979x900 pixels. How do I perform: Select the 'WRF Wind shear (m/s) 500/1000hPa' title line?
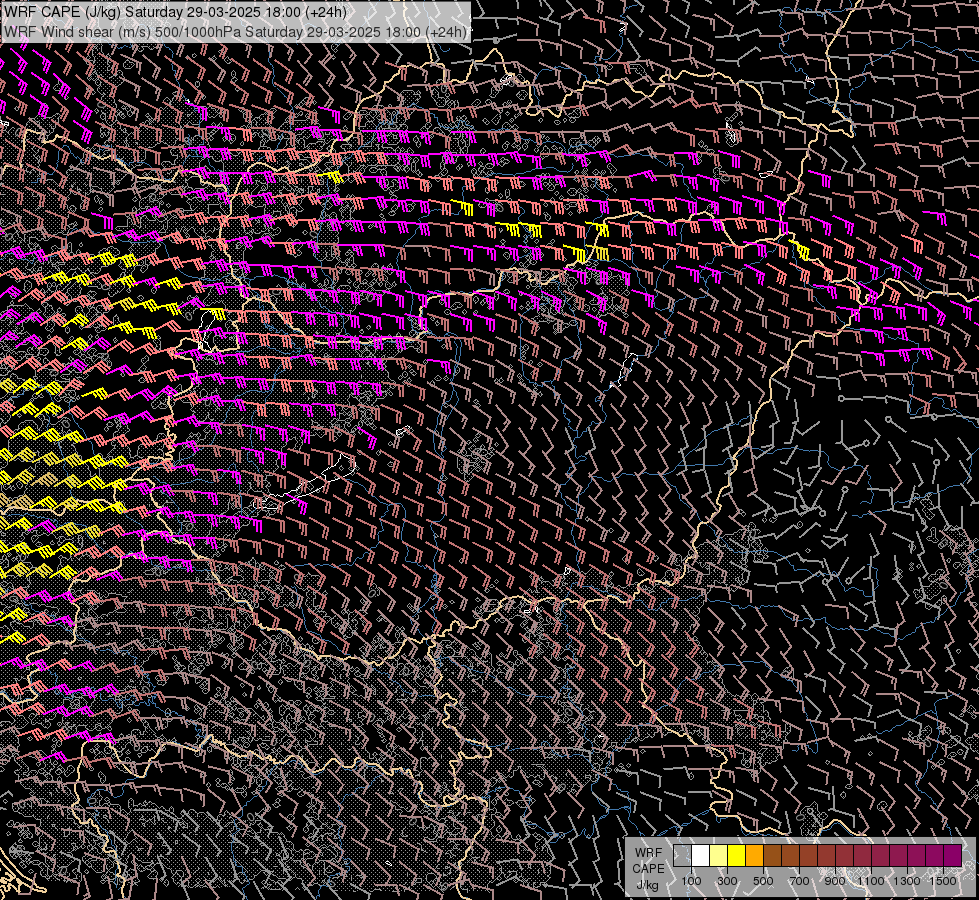click(x=235, y=32)
